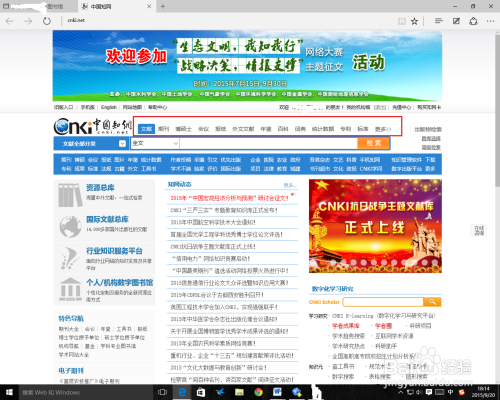Viewport: 500px width, 400px height.
Task: Click the bookshelf icon beside 资源总库
Action: [70, 194]
